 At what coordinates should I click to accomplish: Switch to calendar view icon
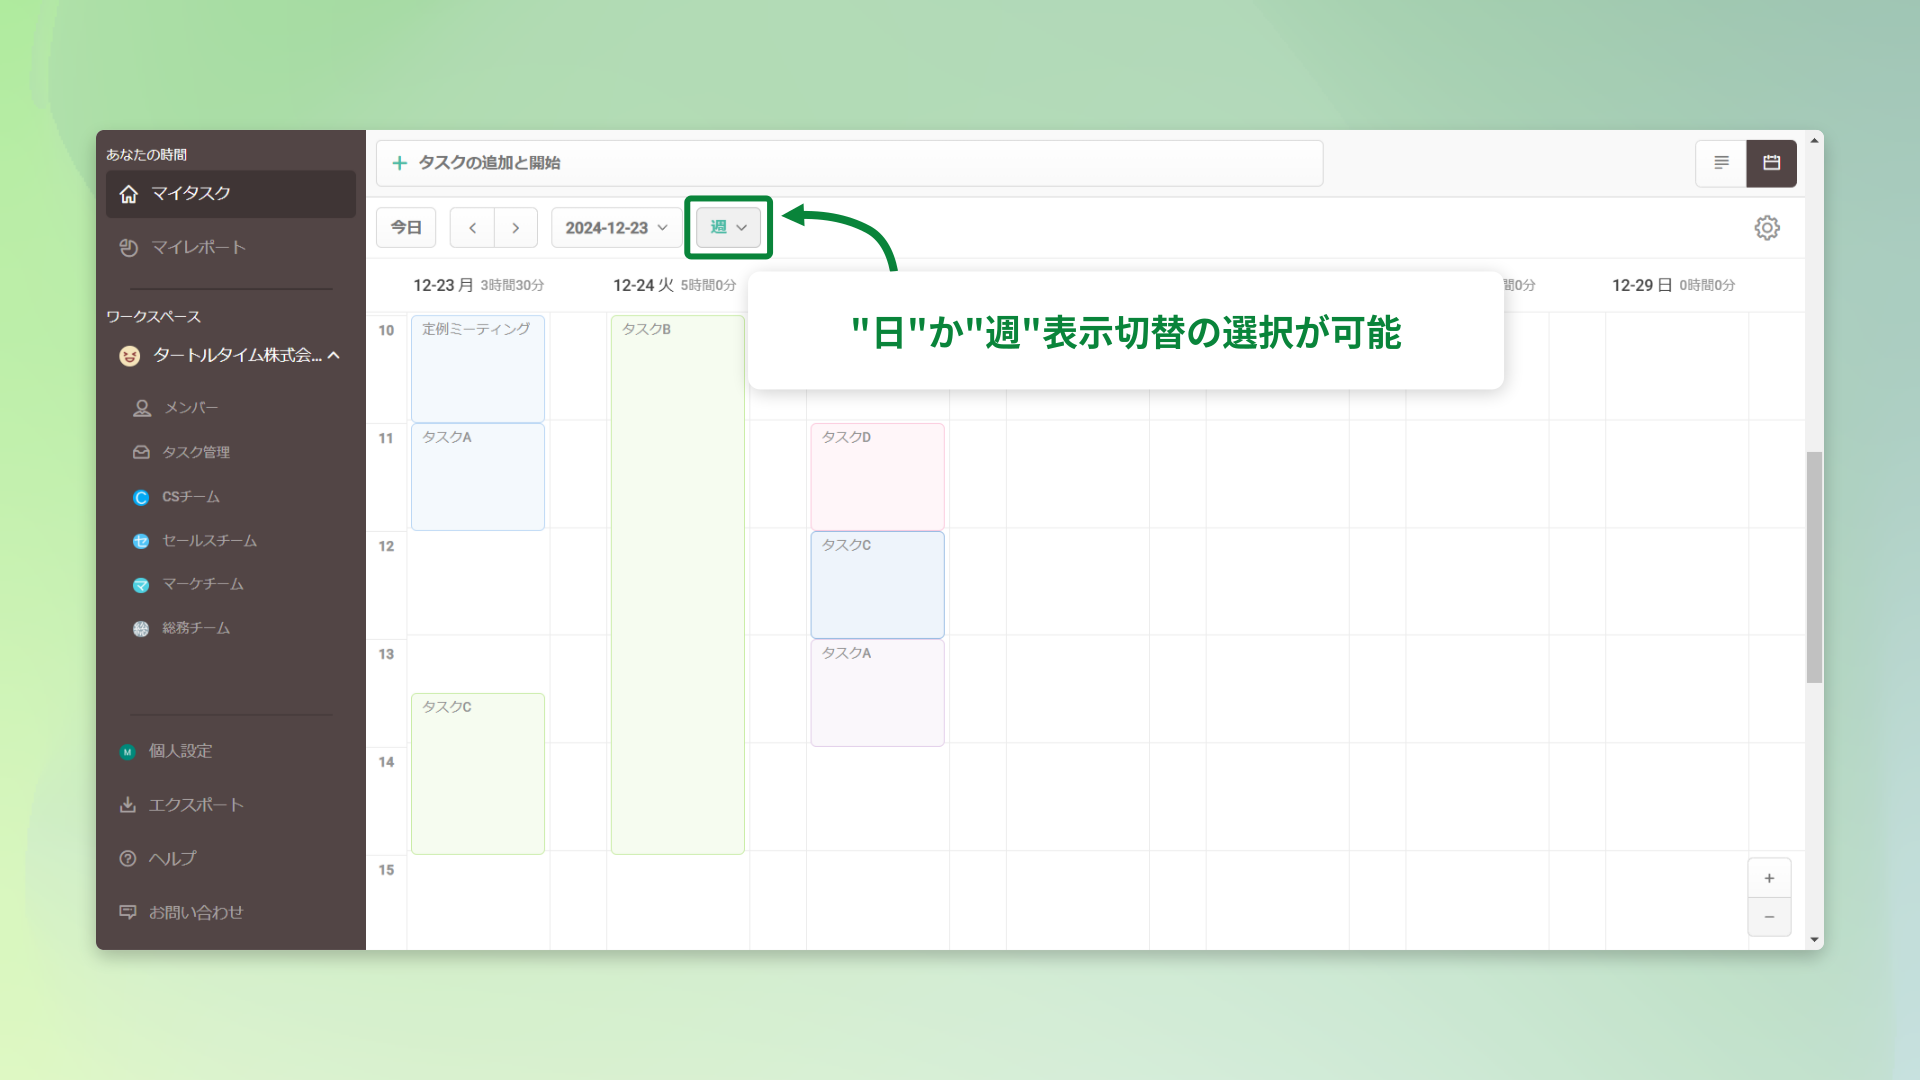1771,163
